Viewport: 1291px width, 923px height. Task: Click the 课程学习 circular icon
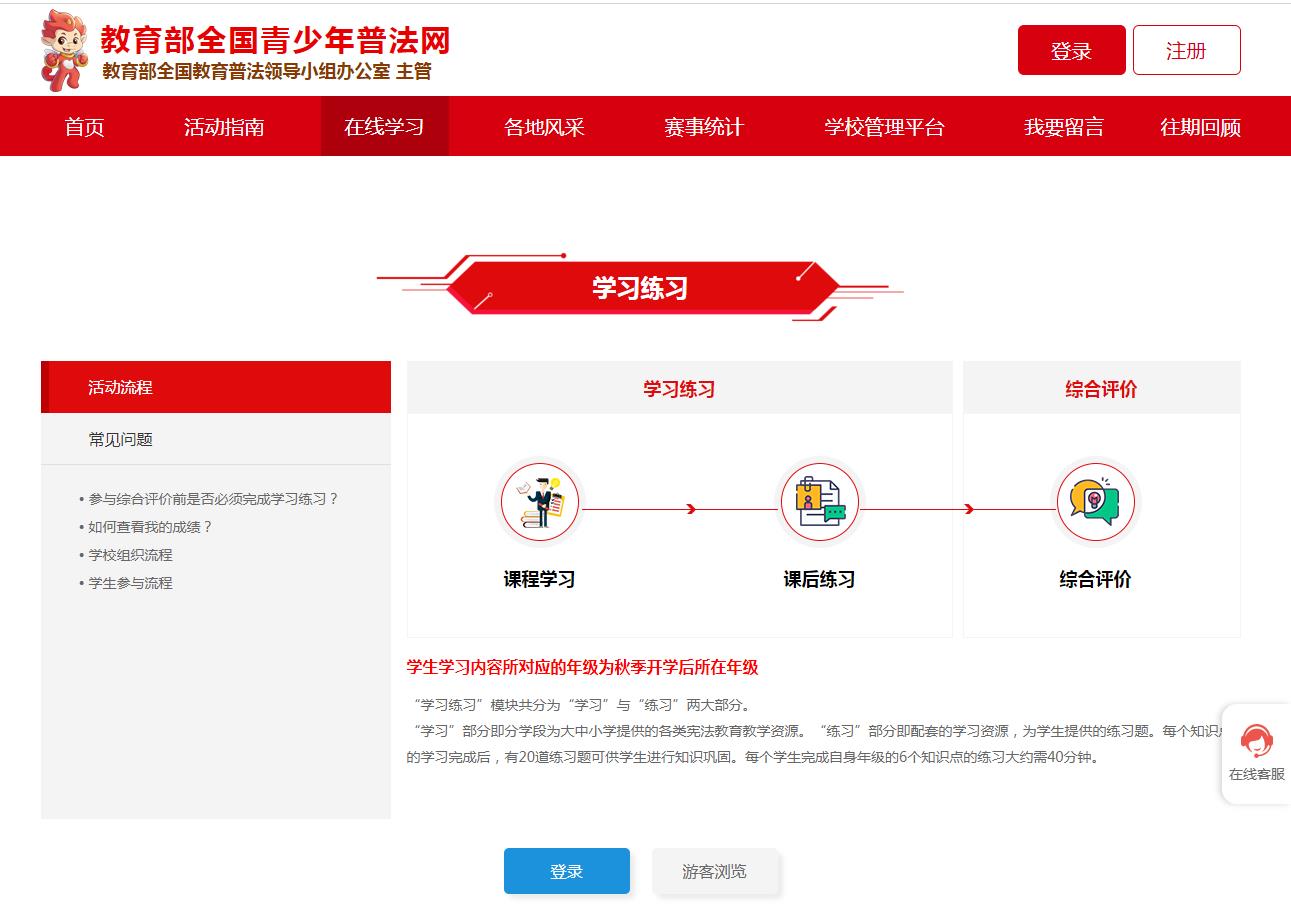point(540,503)
